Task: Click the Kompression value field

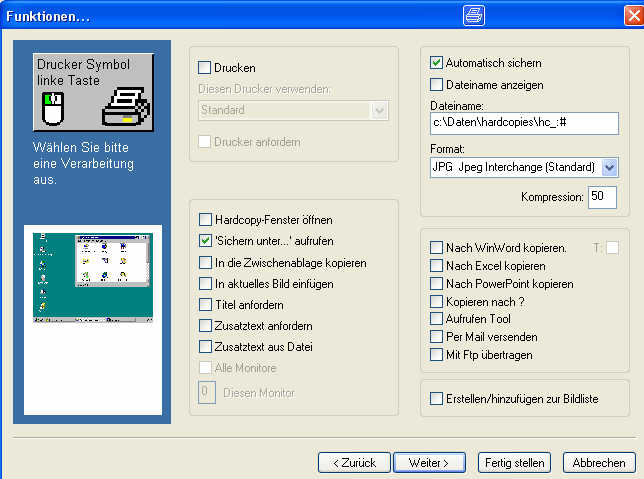Action: (x=602, y=197)
